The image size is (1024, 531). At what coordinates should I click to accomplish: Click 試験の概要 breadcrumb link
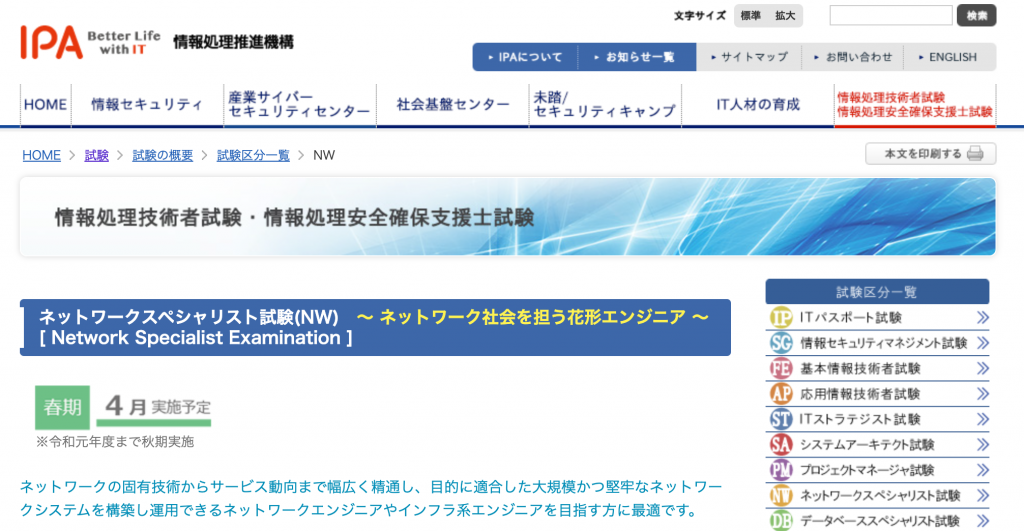coord(163,155)
